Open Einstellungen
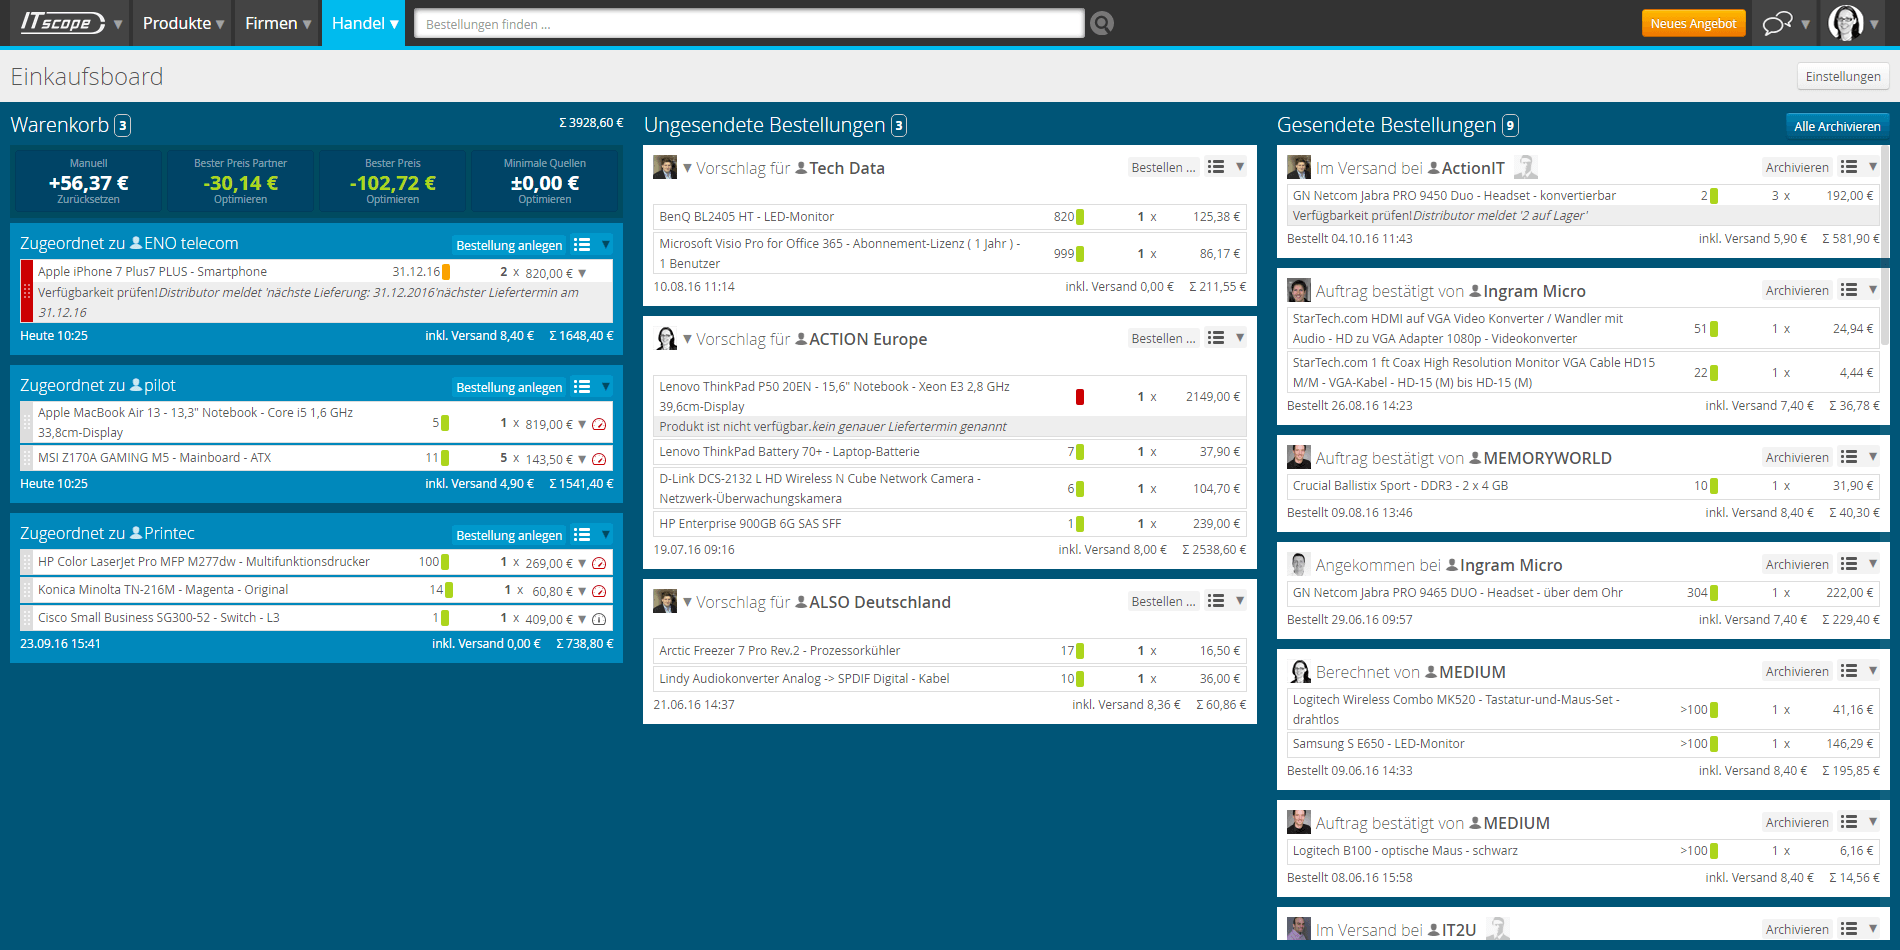This screenshot has height=950, width=1900. click(x=1842, y=76)
